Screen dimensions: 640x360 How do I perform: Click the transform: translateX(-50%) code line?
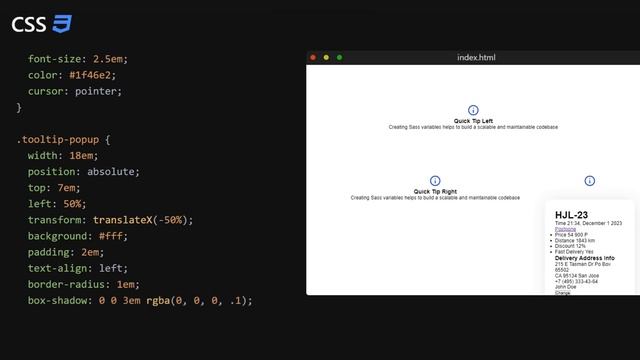[x=110, y=220]
